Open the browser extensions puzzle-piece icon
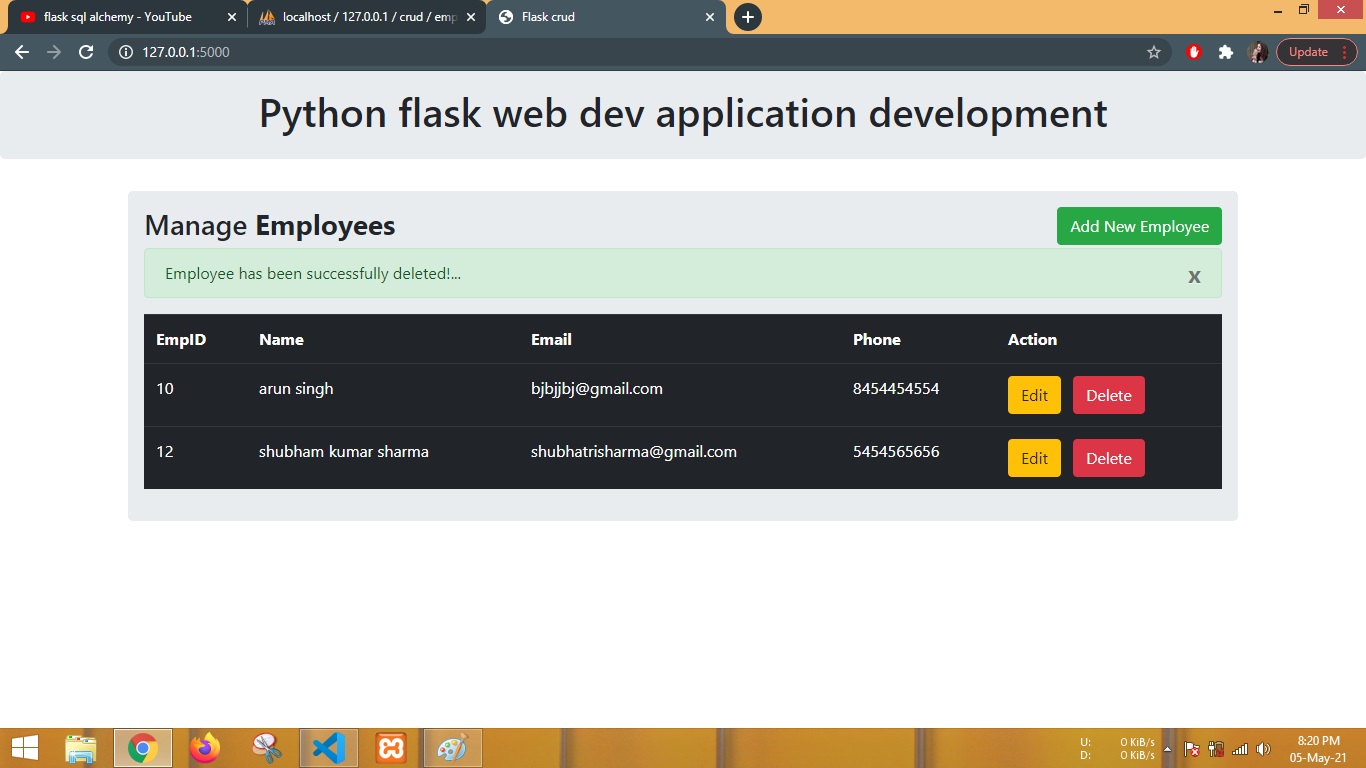This screenshot has width=1366, height=768. (1226, 51)
